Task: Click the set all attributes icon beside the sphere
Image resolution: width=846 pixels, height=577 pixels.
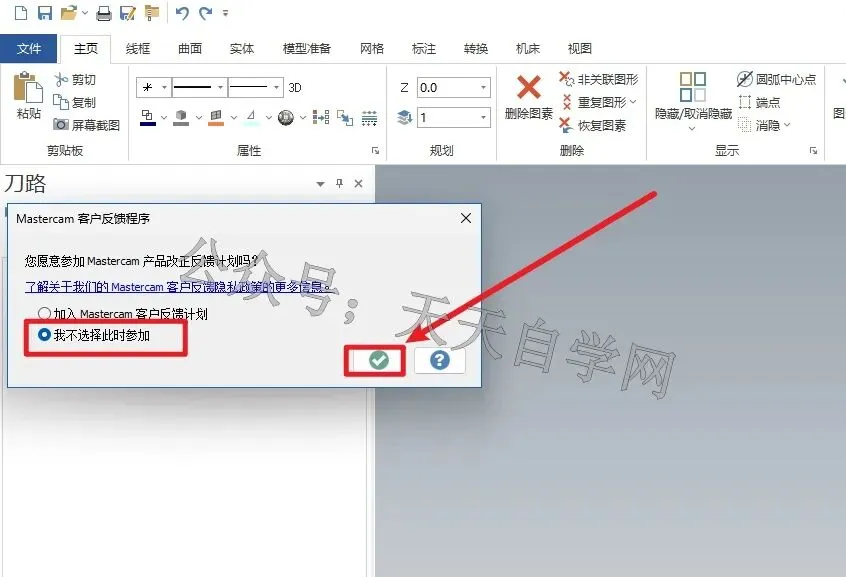Action: pyautogui.click(x=321, y=117)
